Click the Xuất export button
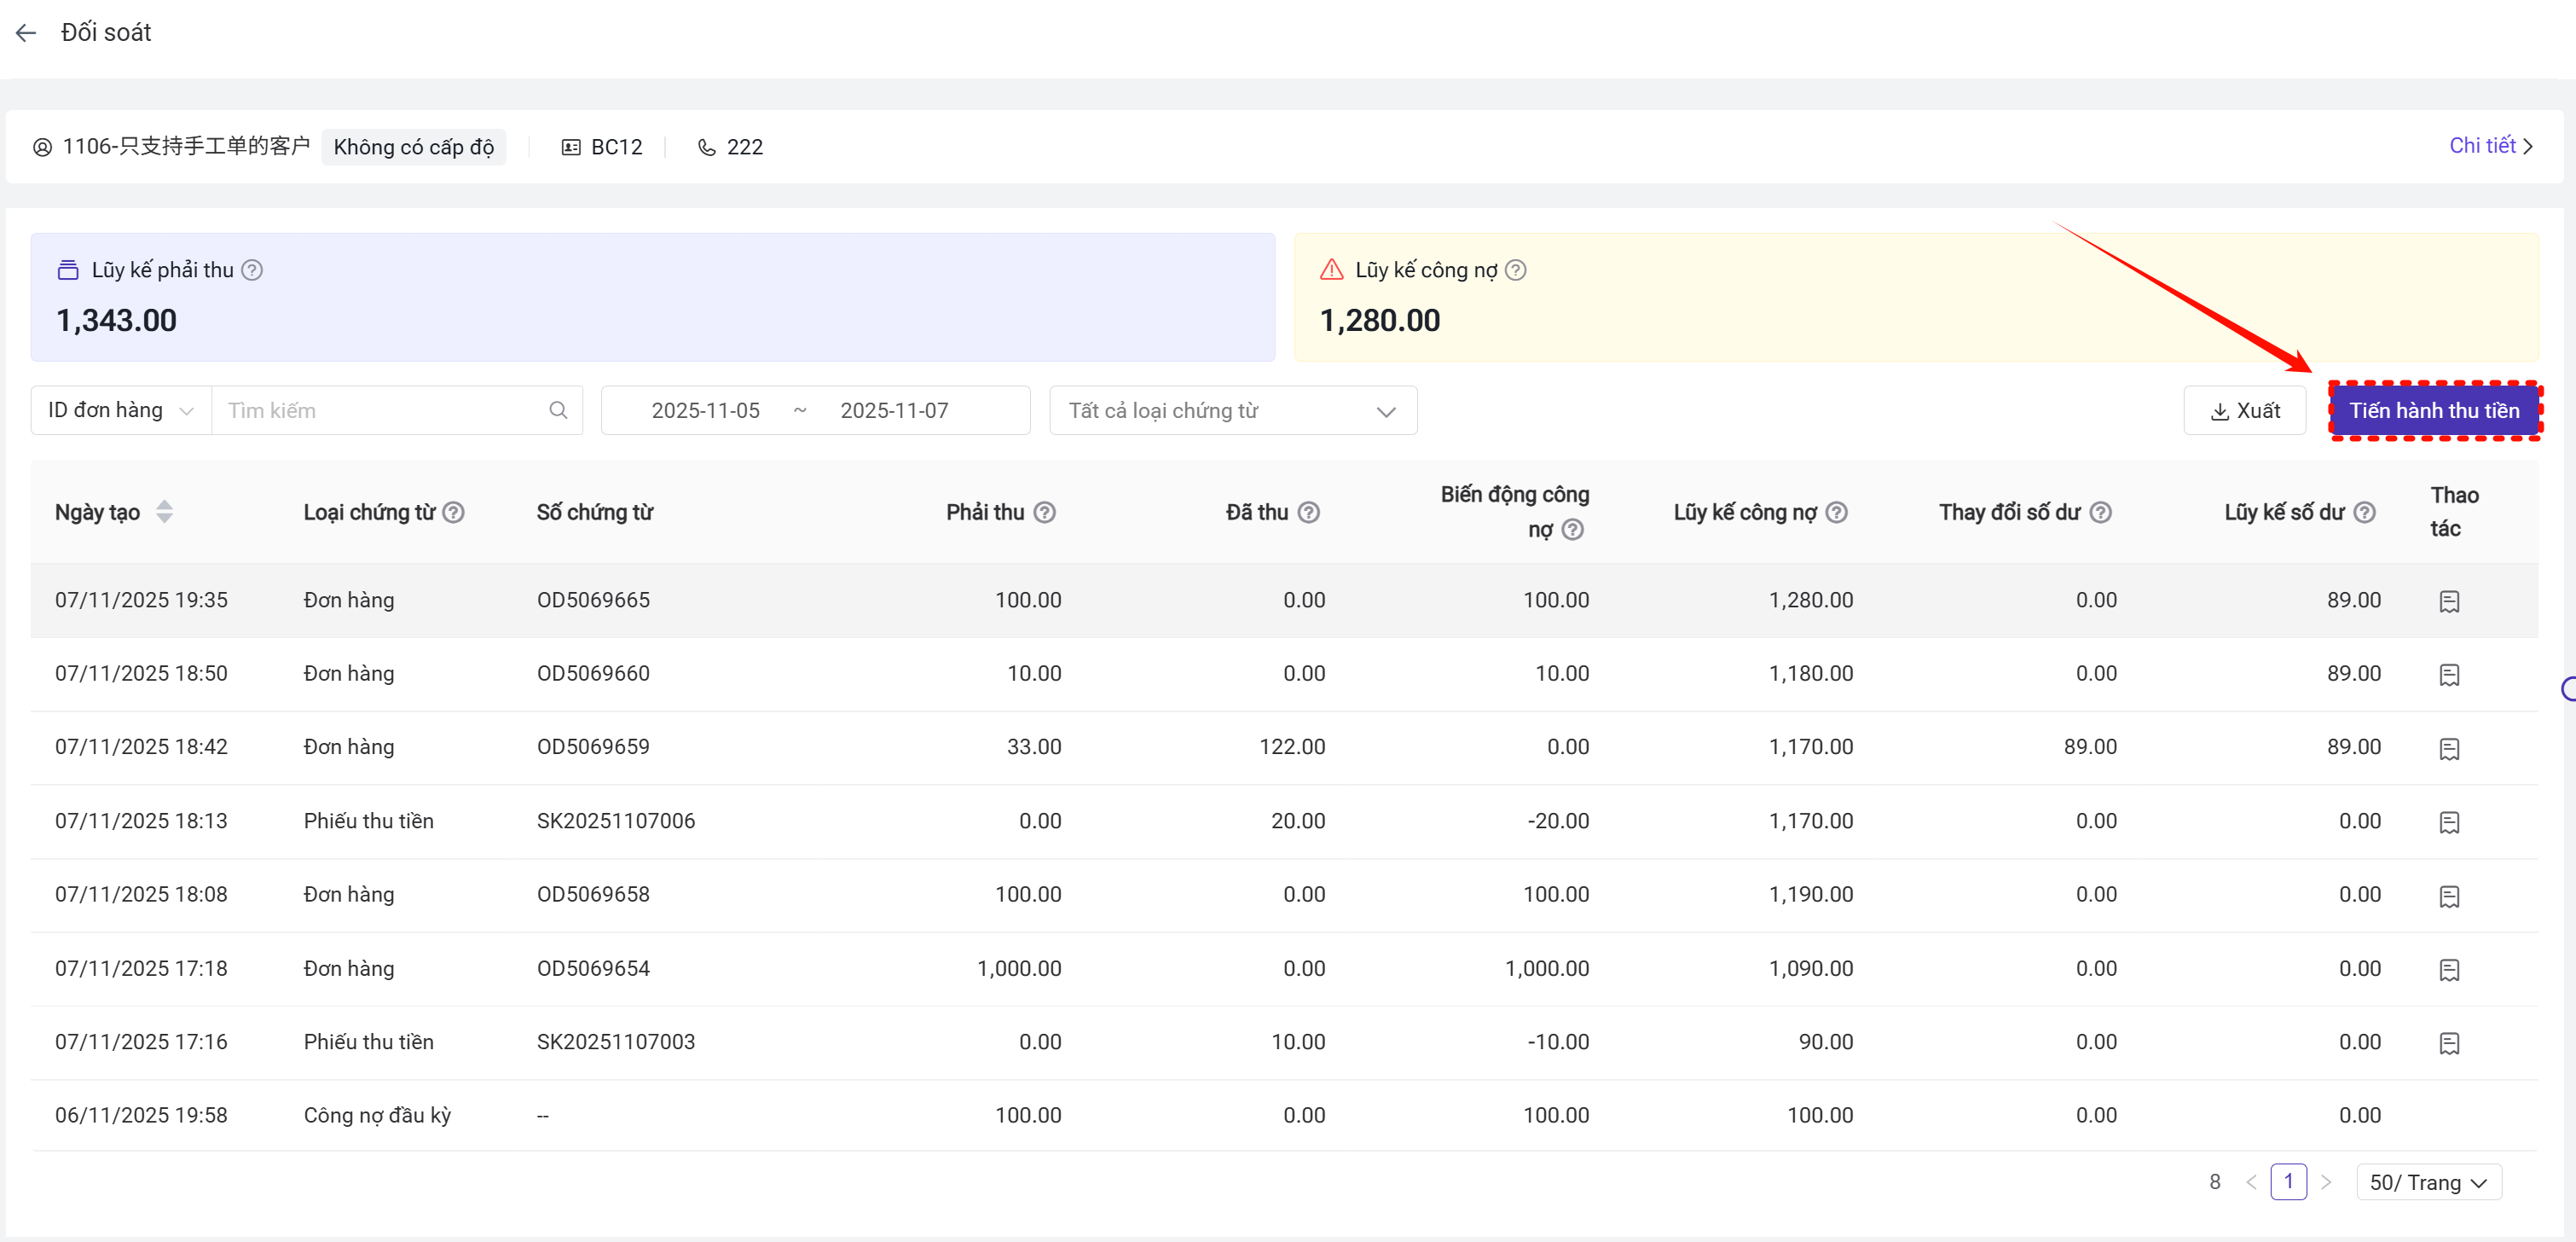The image size is (2576, 1242). click(x=2245, y=410)
